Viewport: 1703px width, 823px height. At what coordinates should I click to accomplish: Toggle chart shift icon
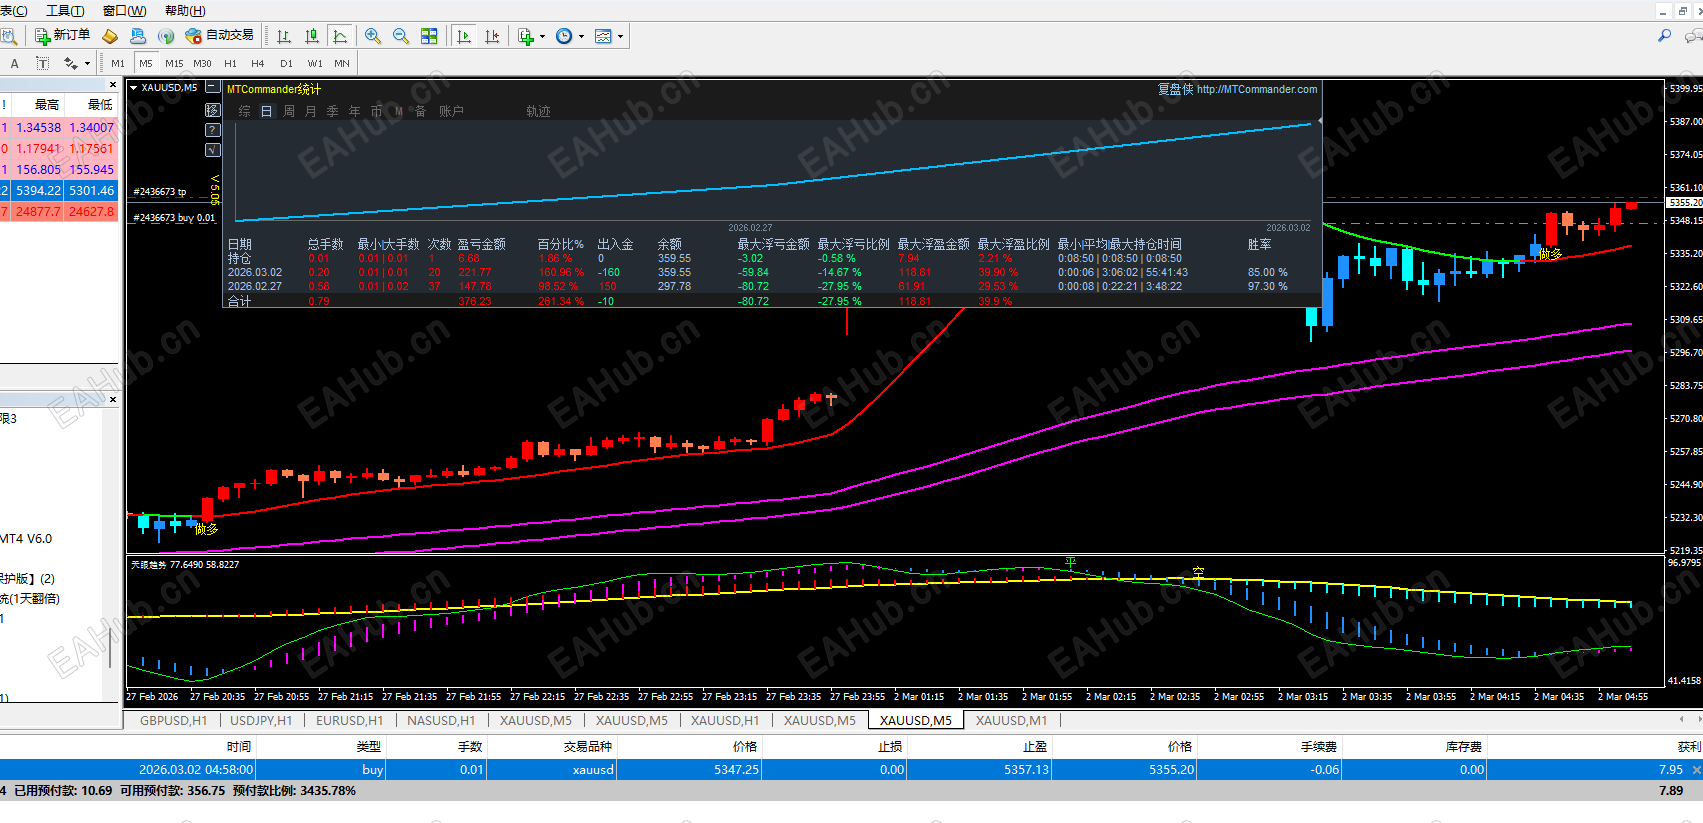491,36
